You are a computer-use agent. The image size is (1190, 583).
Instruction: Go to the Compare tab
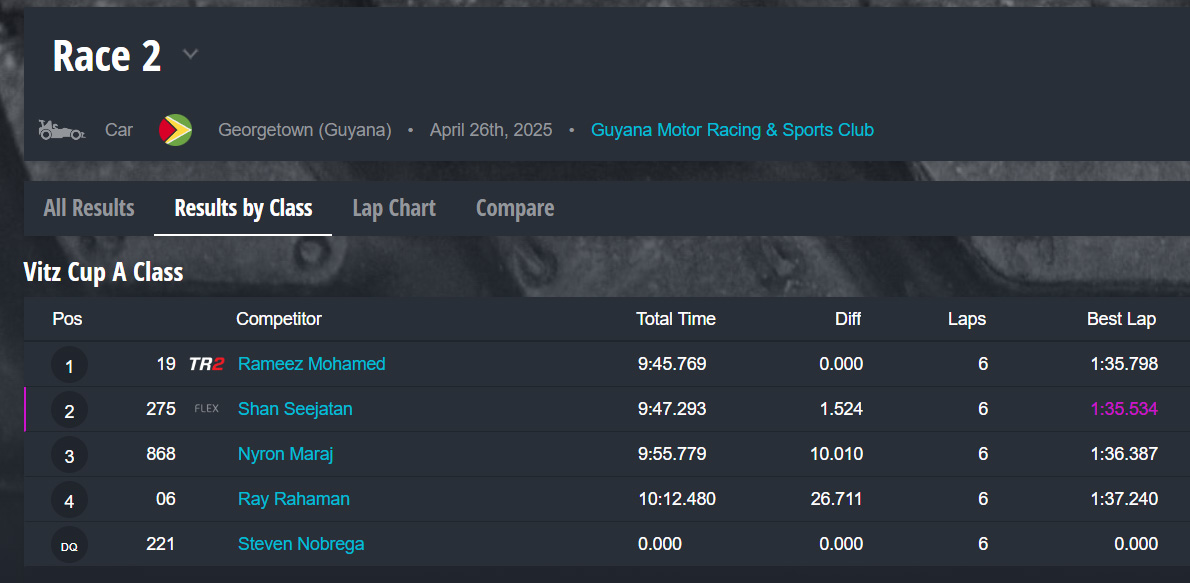[515, 208]
